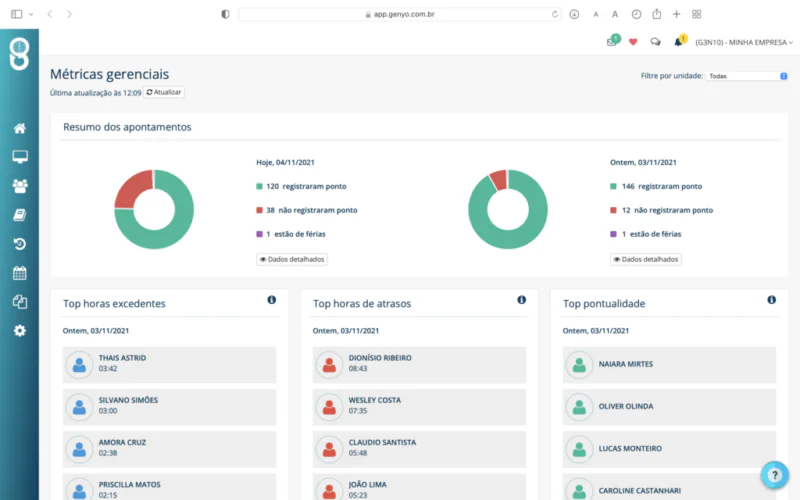The width and height of the screenshot is (800, 500).
Task: Click the red heart icon
Action: (633, 42)
